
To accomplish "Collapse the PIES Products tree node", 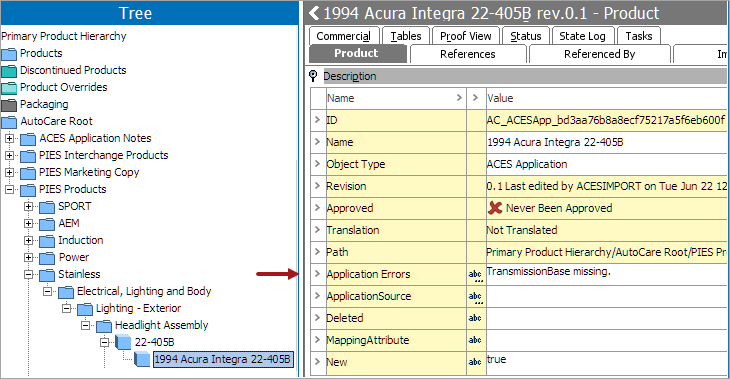I will (9, 190).
